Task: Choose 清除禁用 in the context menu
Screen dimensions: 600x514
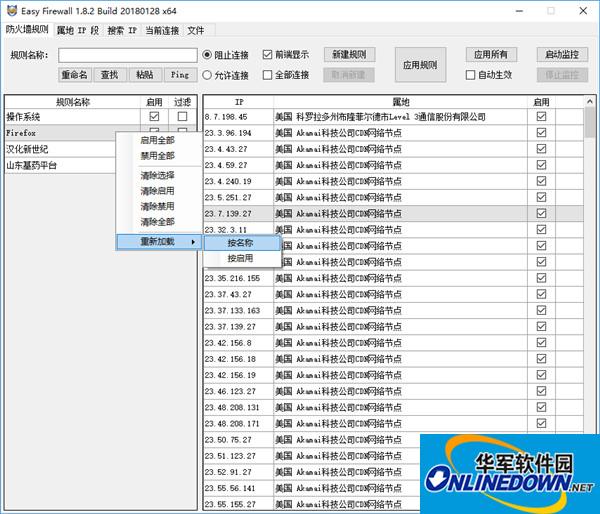Action: (x=158, y=206)
